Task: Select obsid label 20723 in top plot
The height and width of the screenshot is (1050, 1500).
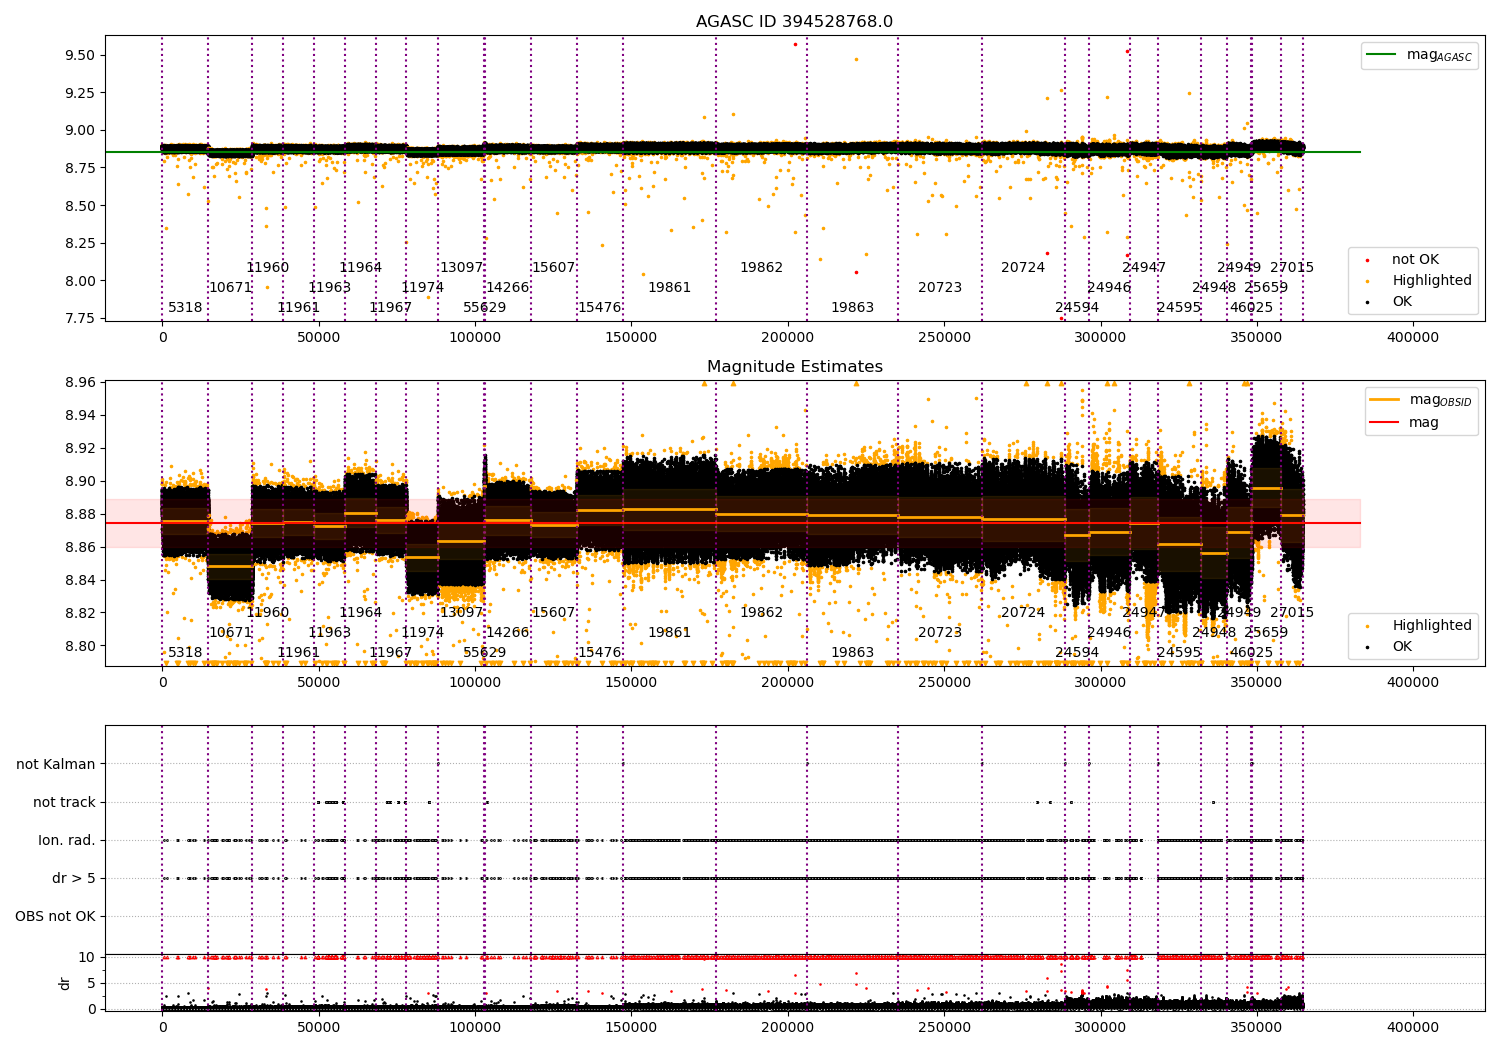Action: (940, 288)
